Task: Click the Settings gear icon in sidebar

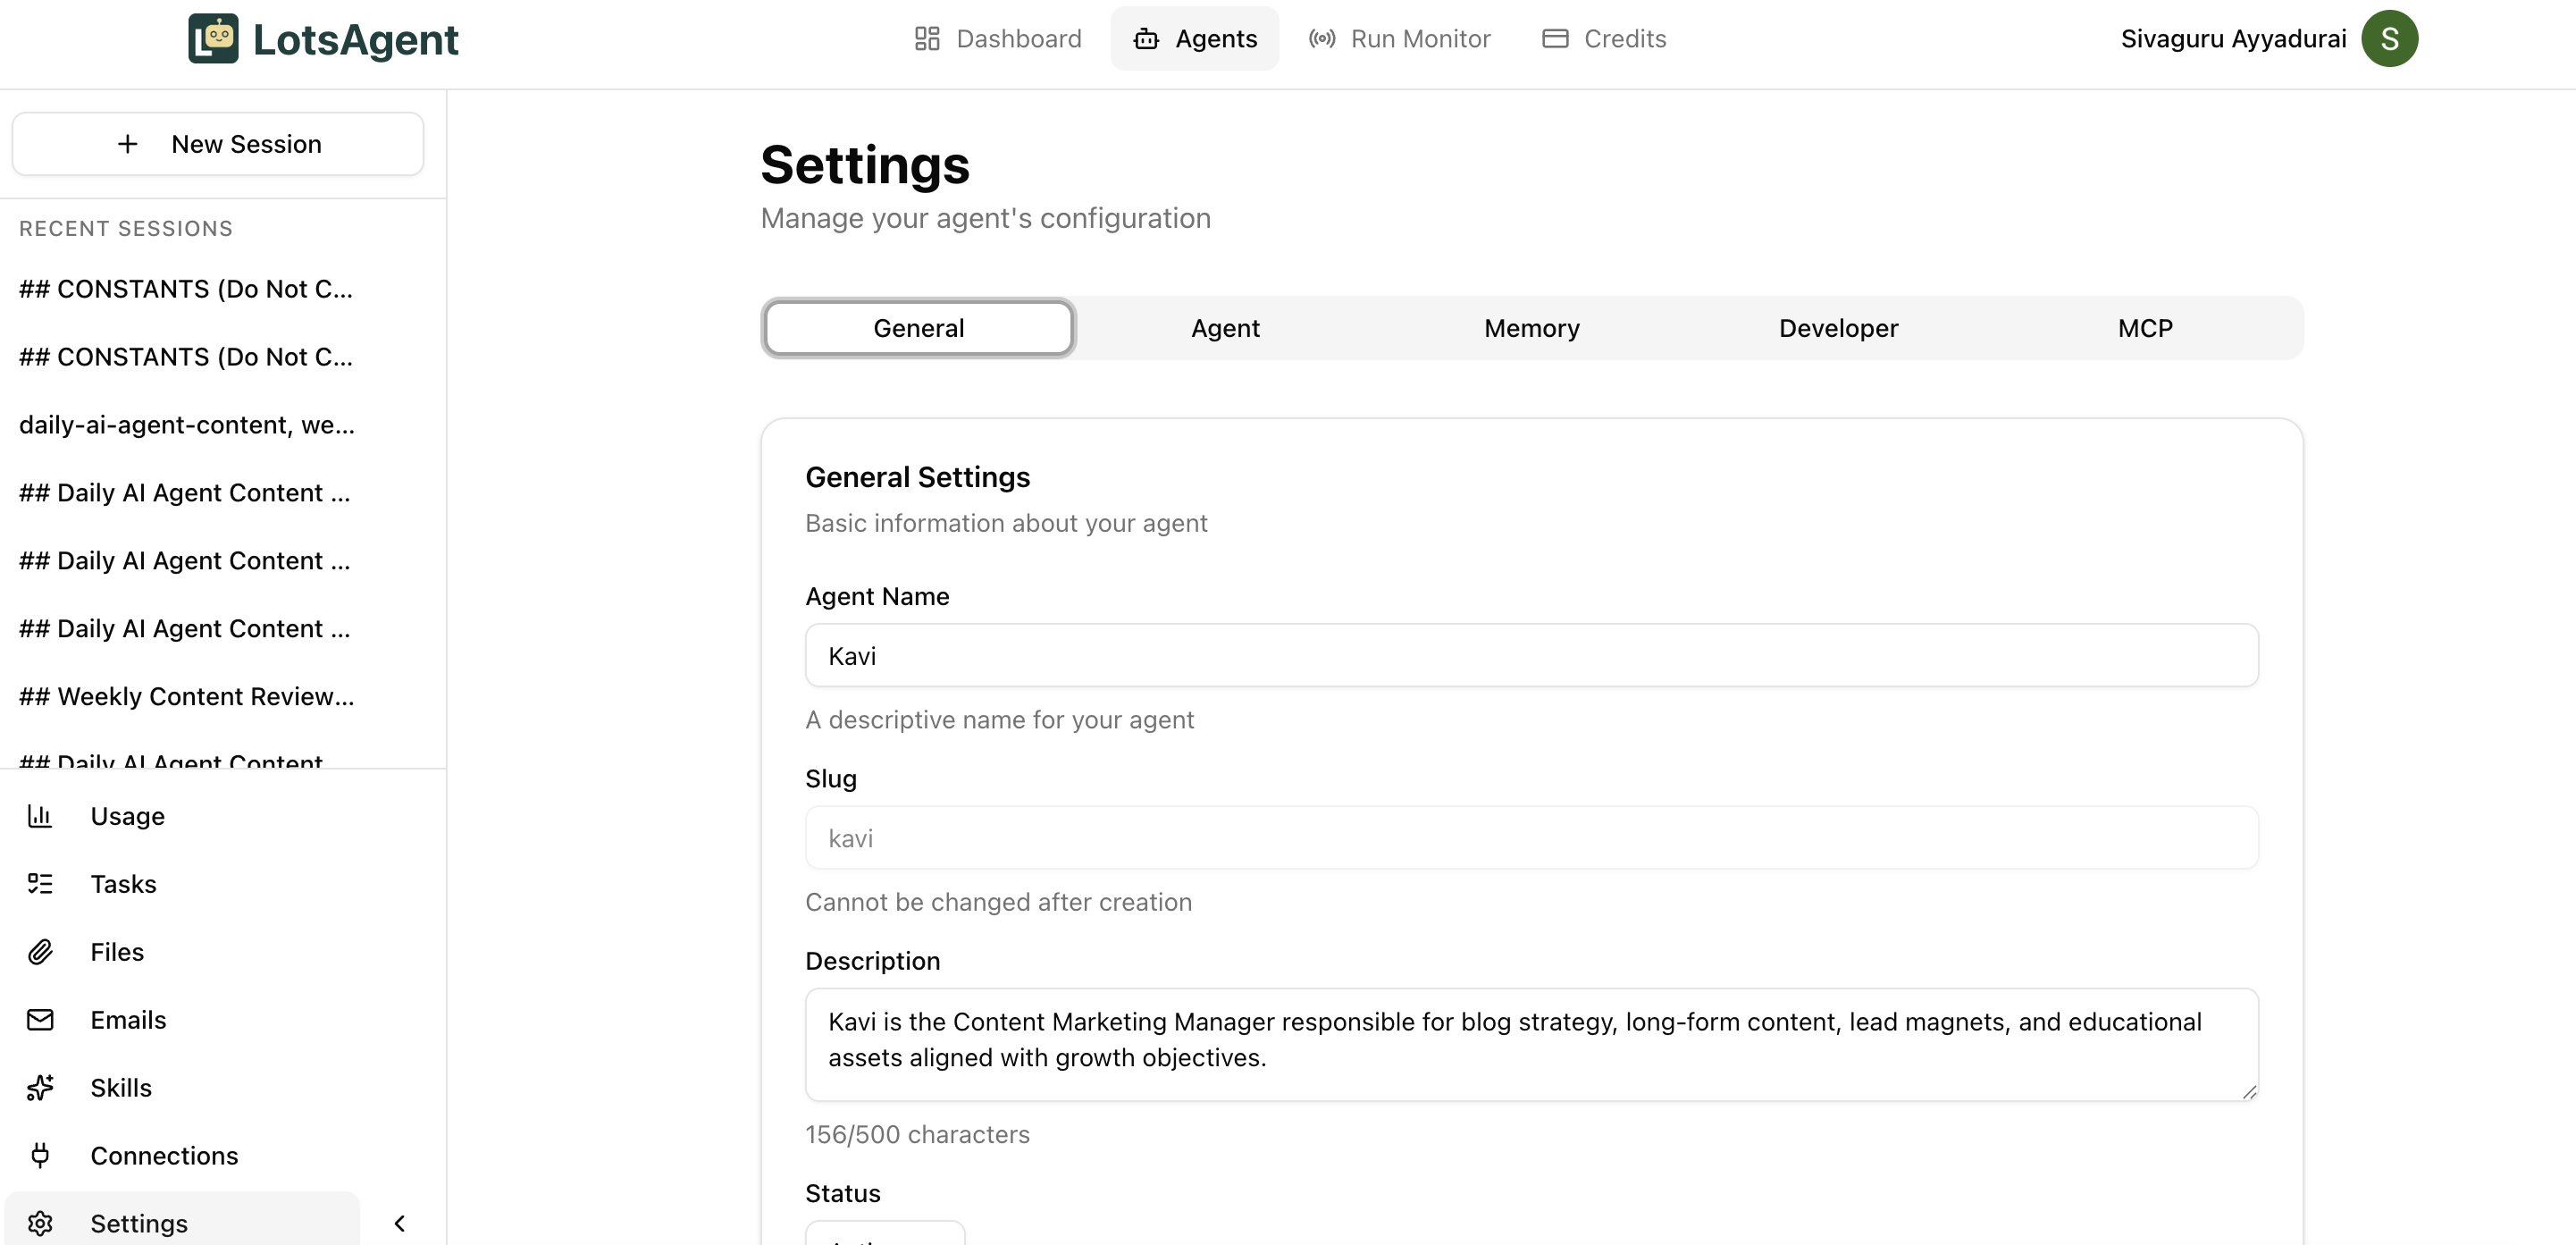Action: tap(40, 1223)
